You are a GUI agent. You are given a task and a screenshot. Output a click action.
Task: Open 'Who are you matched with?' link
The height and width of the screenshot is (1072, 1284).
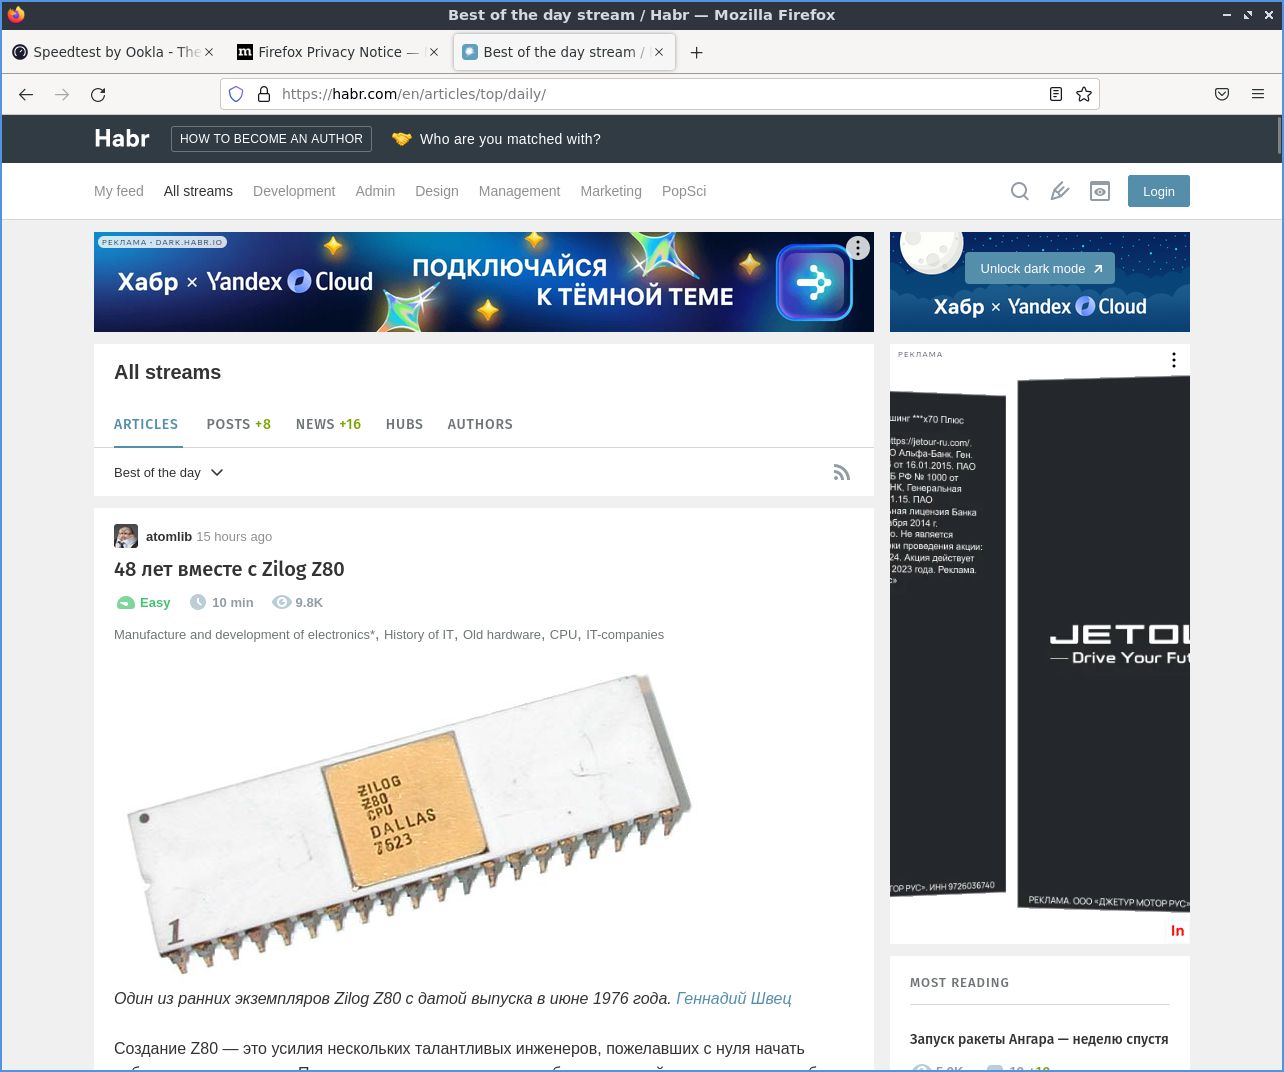click(x=496, y=139)
